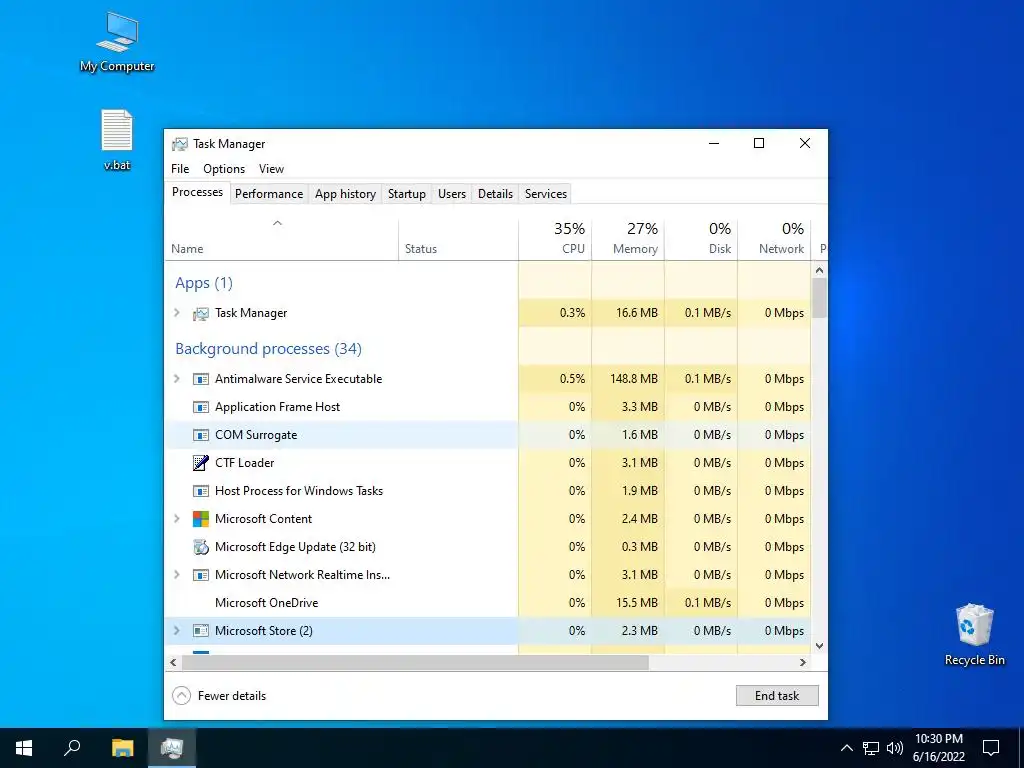Open the My Computer desktop icon

pyautogui.click(x=117, y=40)
